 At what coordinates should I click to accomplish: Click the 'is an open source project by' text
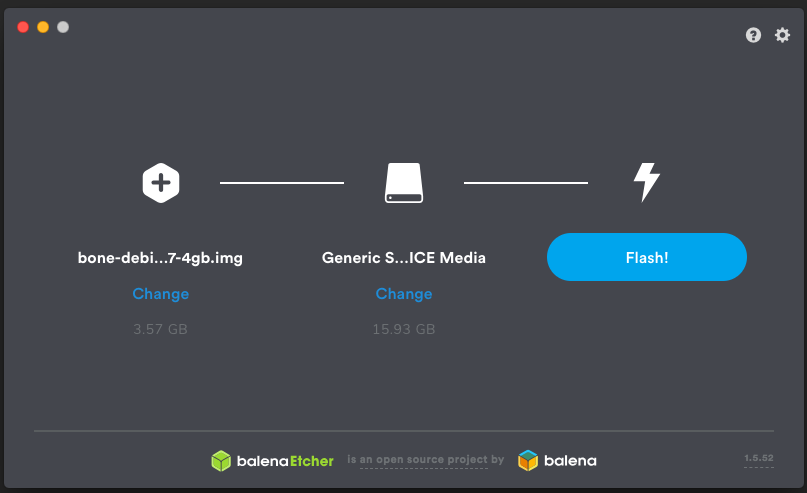[426, 460]
